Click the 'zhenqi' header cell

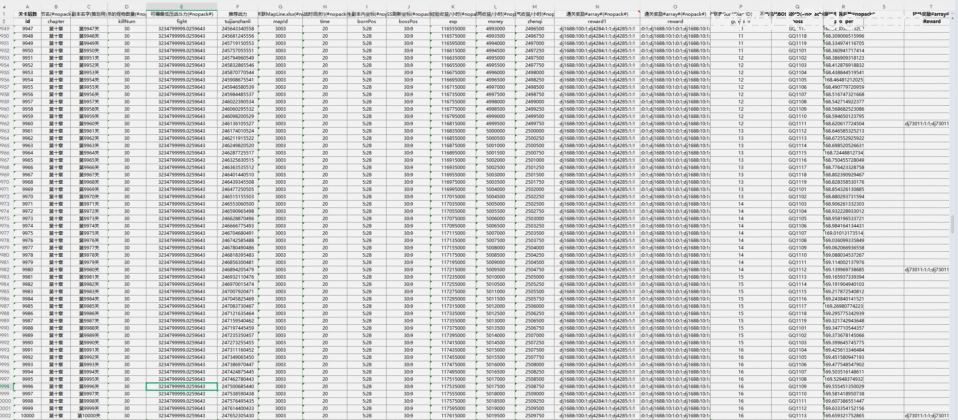tap(534, 19)
